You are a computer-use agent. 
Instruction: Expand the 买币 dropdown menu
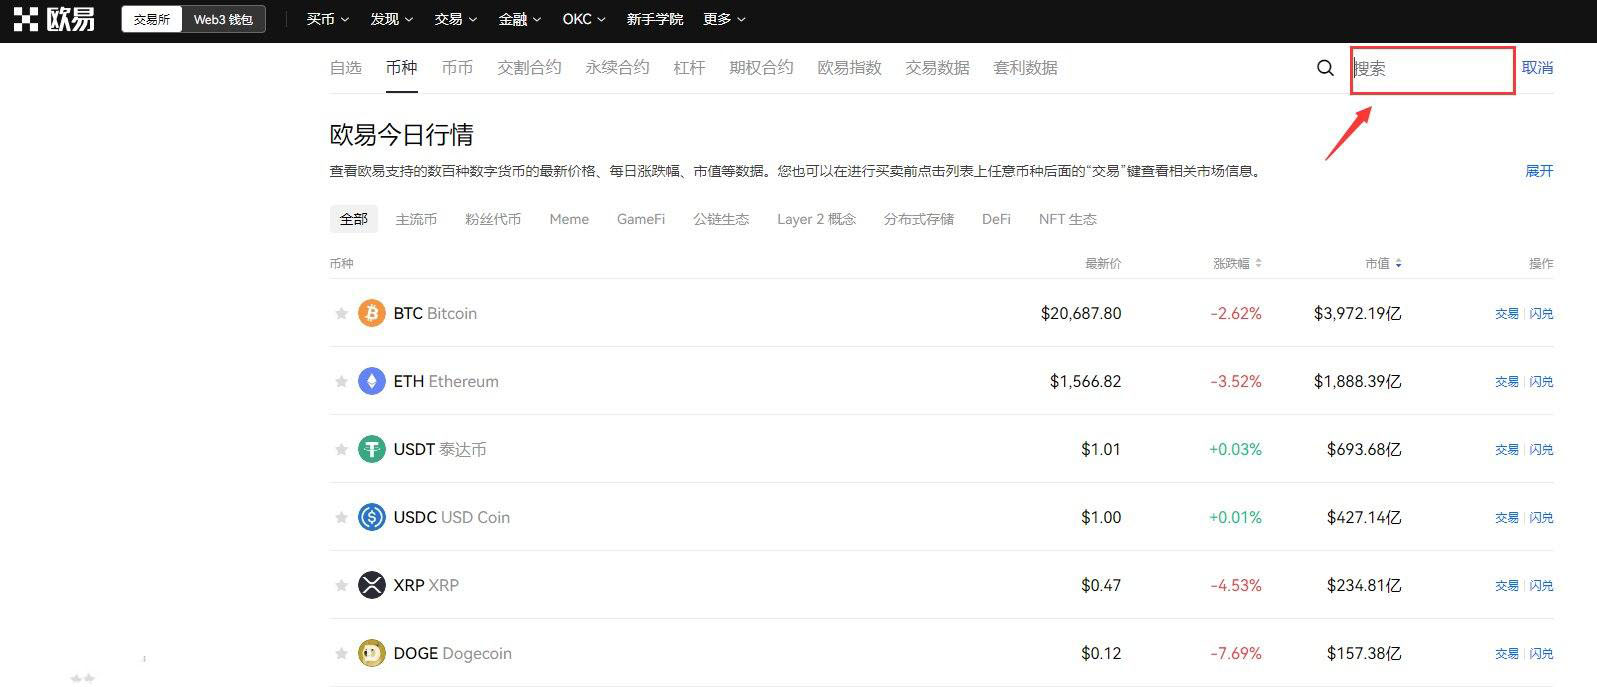pyautogui.click(x=328, y=19)
